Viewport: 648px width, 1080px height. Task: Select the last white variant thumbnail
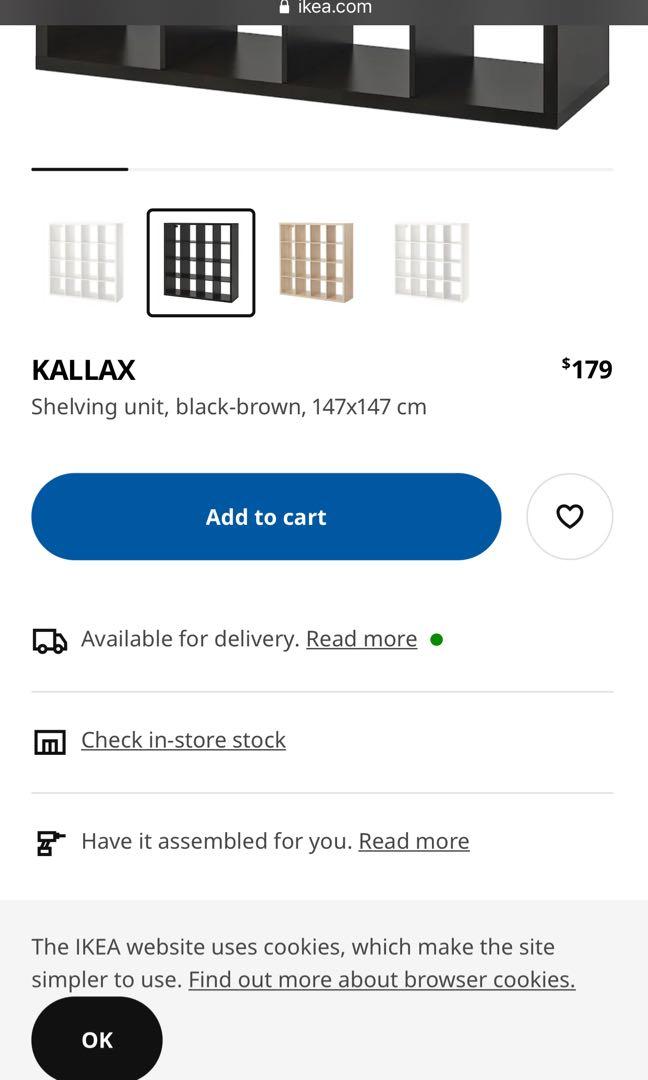click(431, 262)
